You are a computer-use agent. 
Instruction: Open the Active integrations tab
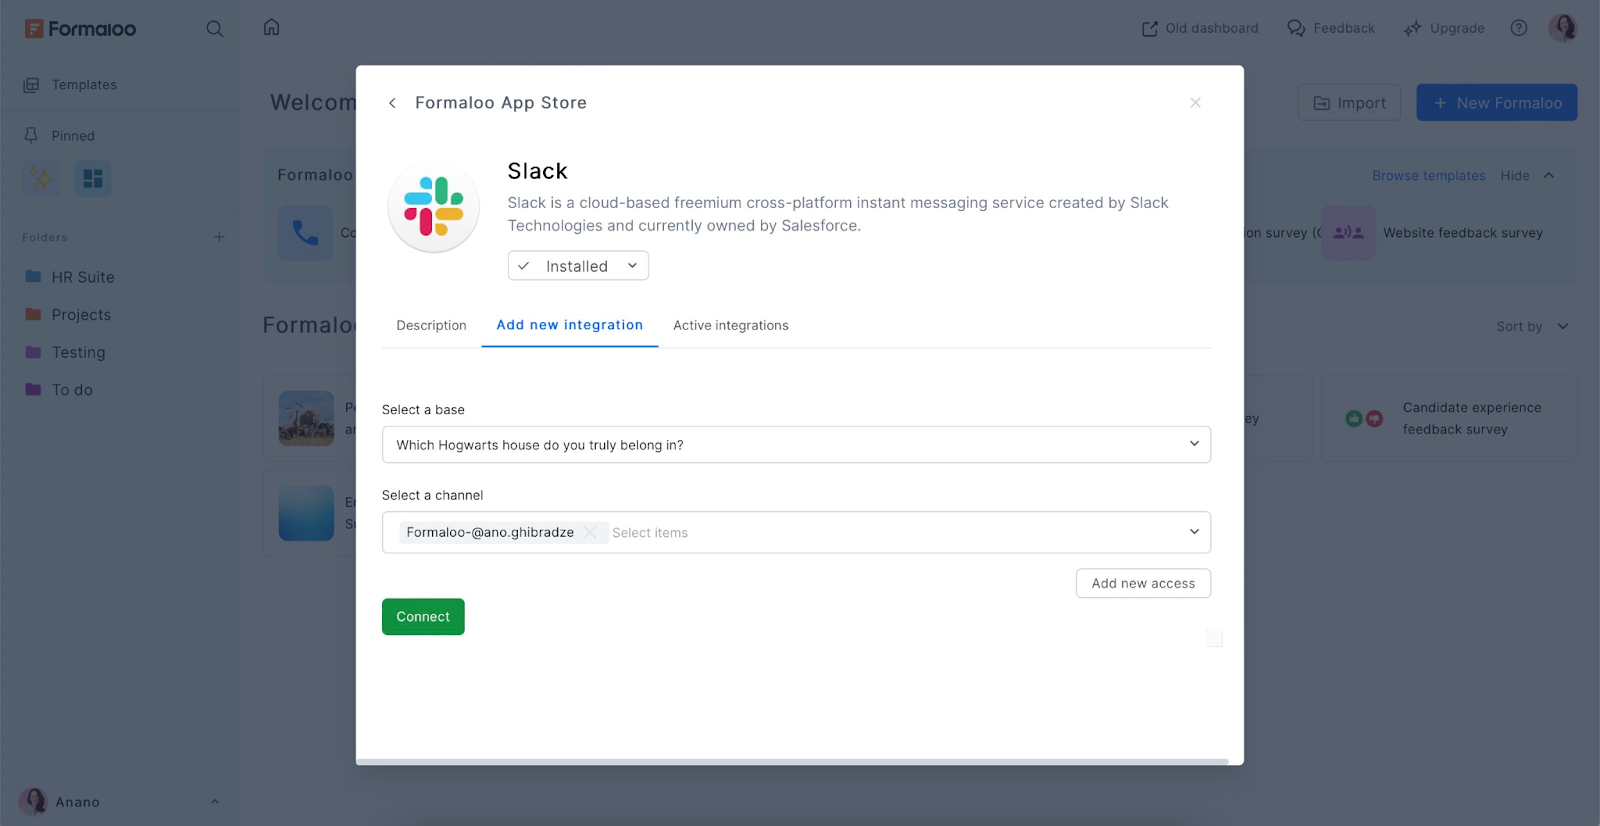coord(731,325)
